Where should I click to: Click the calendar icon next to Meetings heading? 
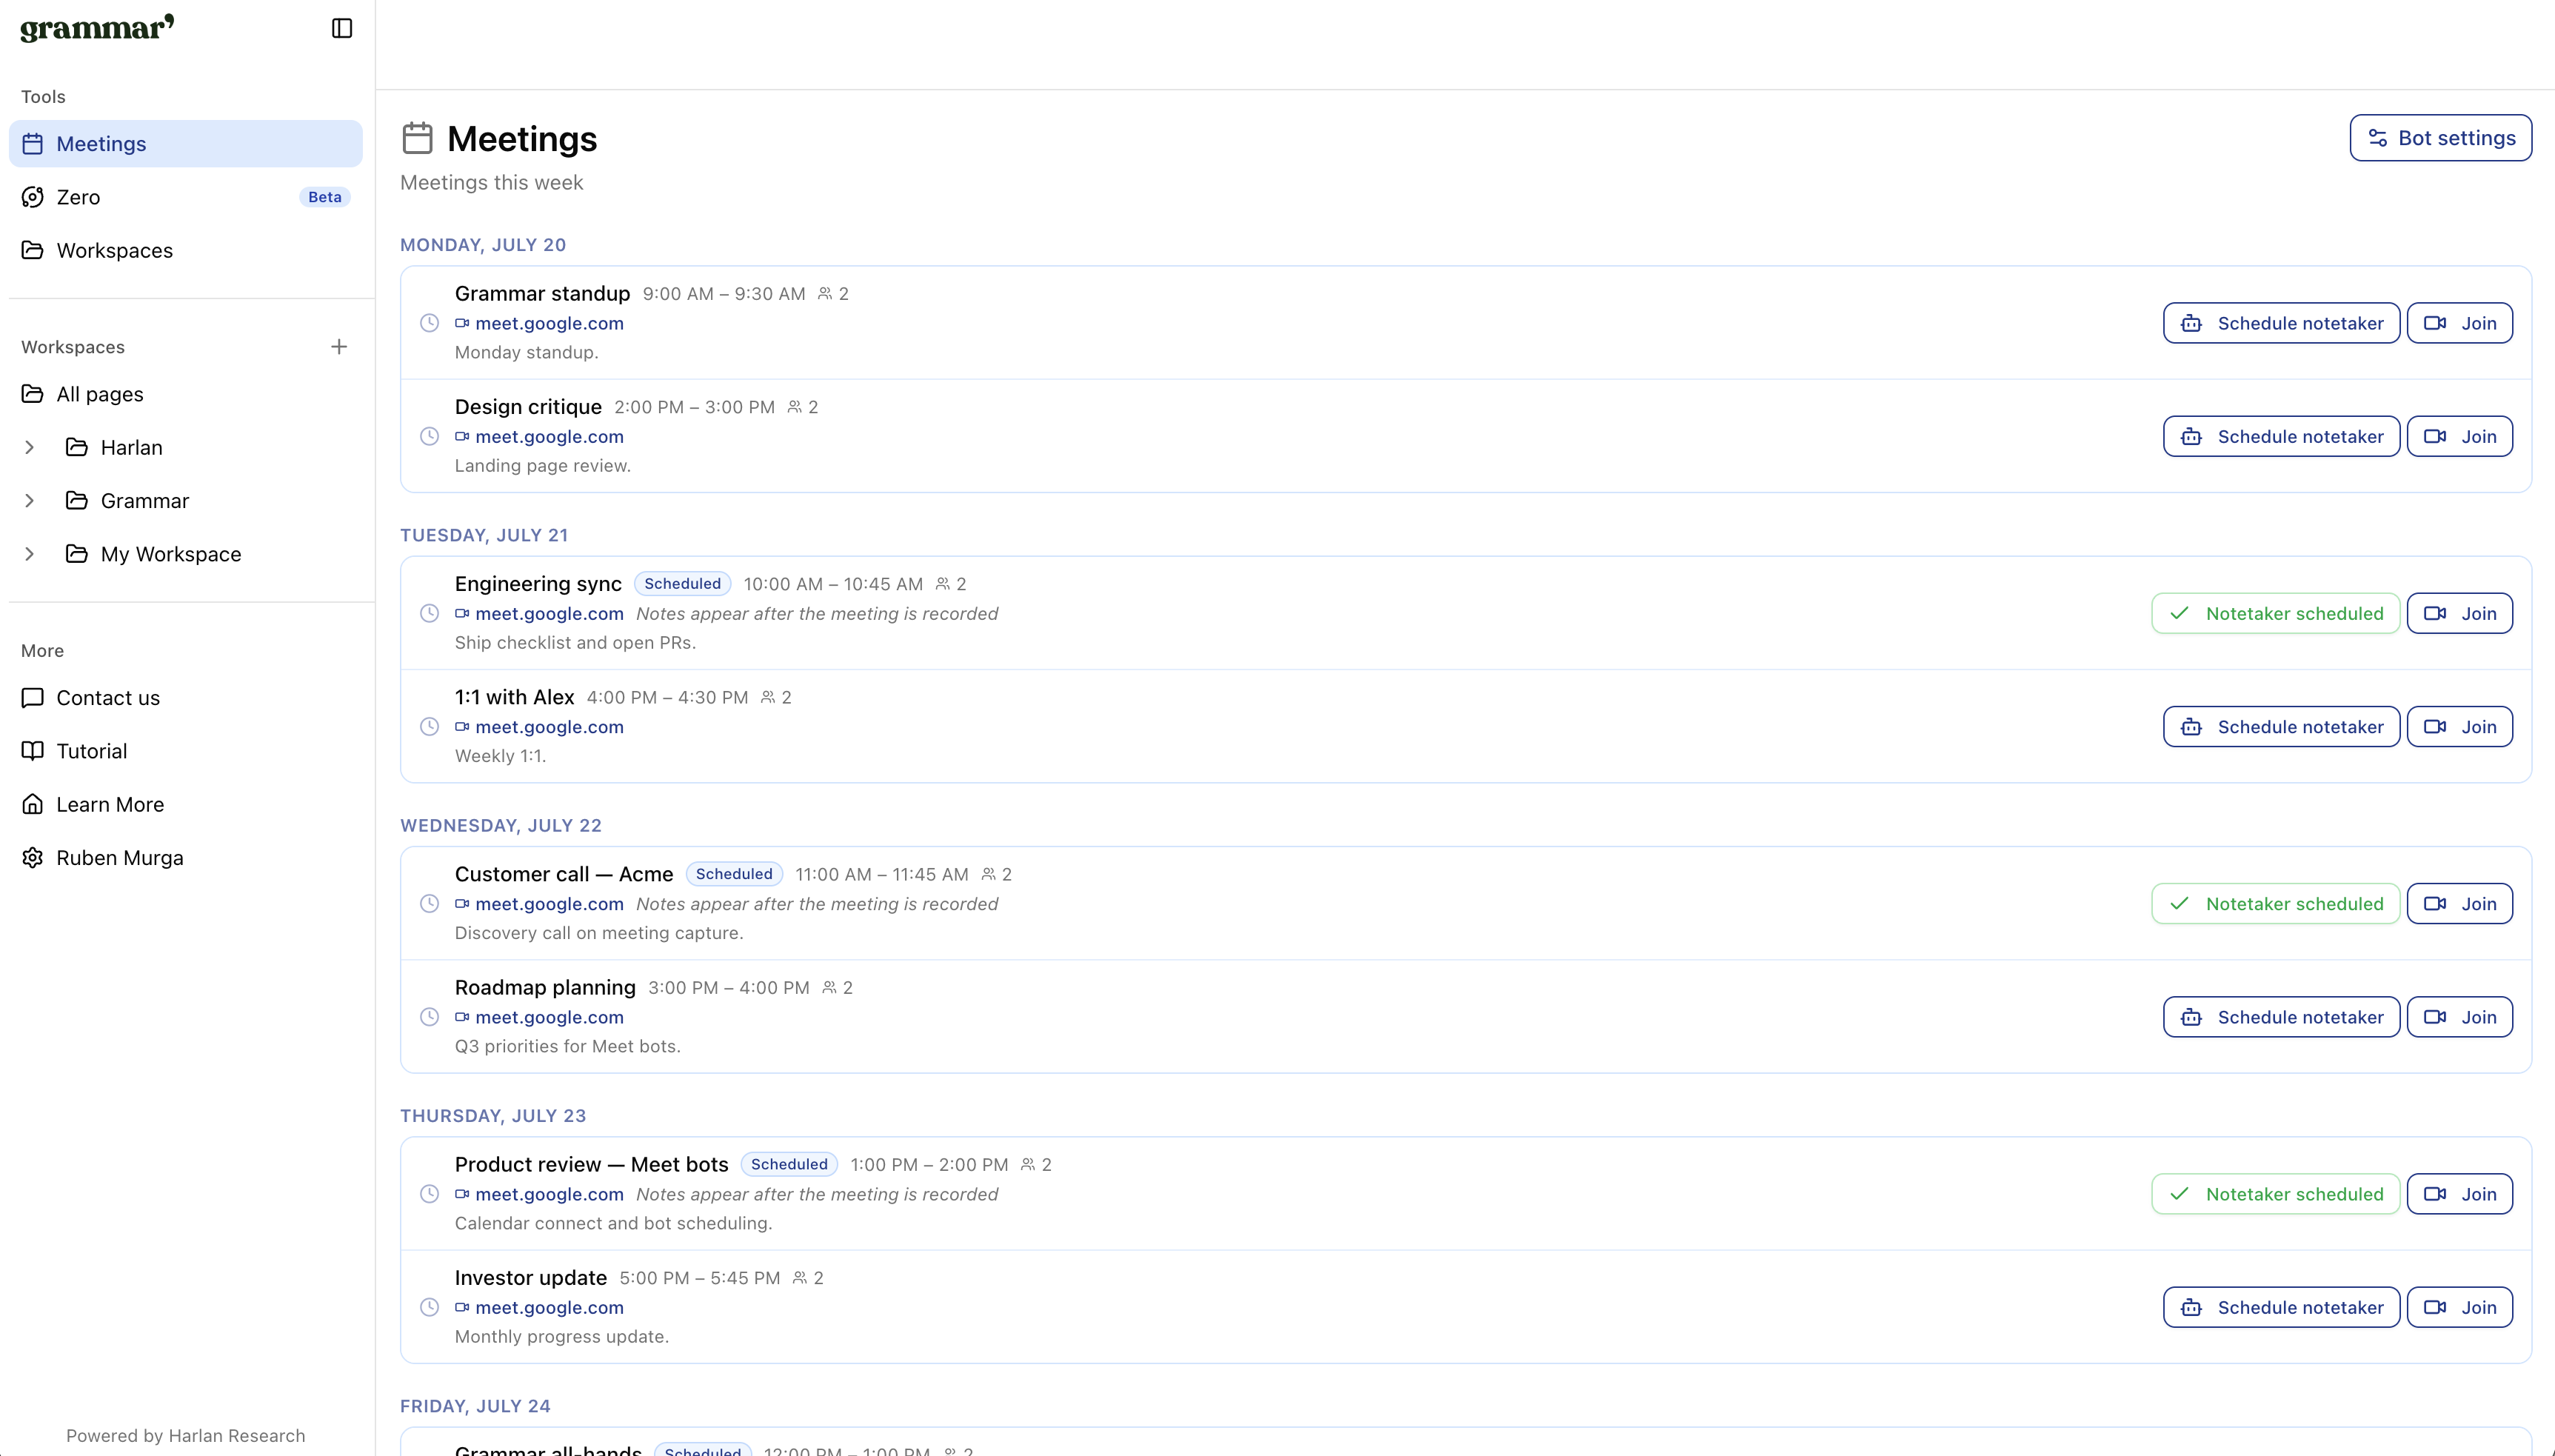417,138
